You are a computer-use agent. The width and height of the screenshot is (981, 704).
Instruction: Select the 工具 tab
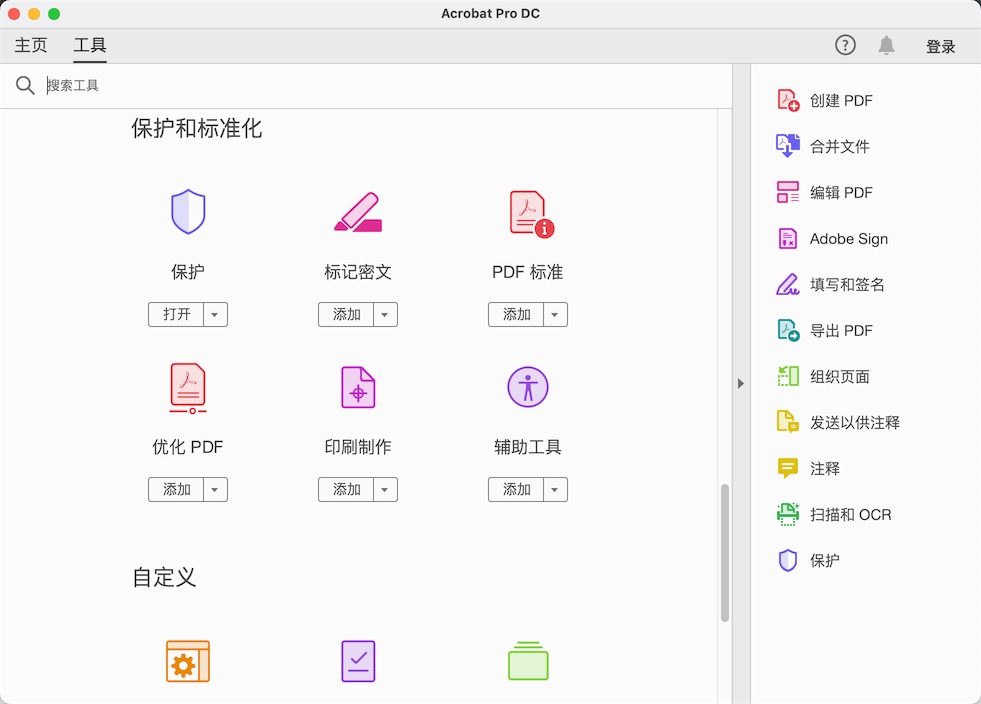point(90,45)
